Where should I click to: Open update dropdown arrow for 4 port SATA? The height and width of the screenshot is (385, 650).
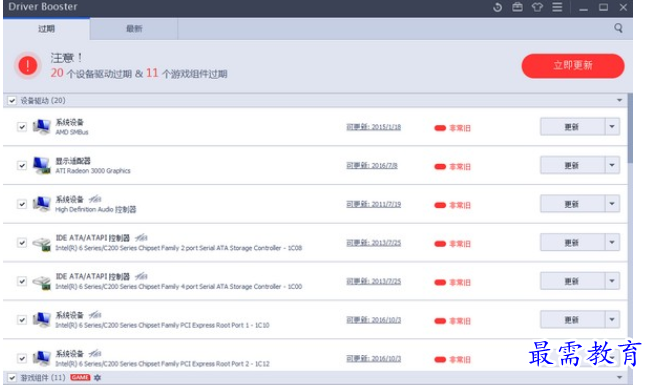click(612, 281)
